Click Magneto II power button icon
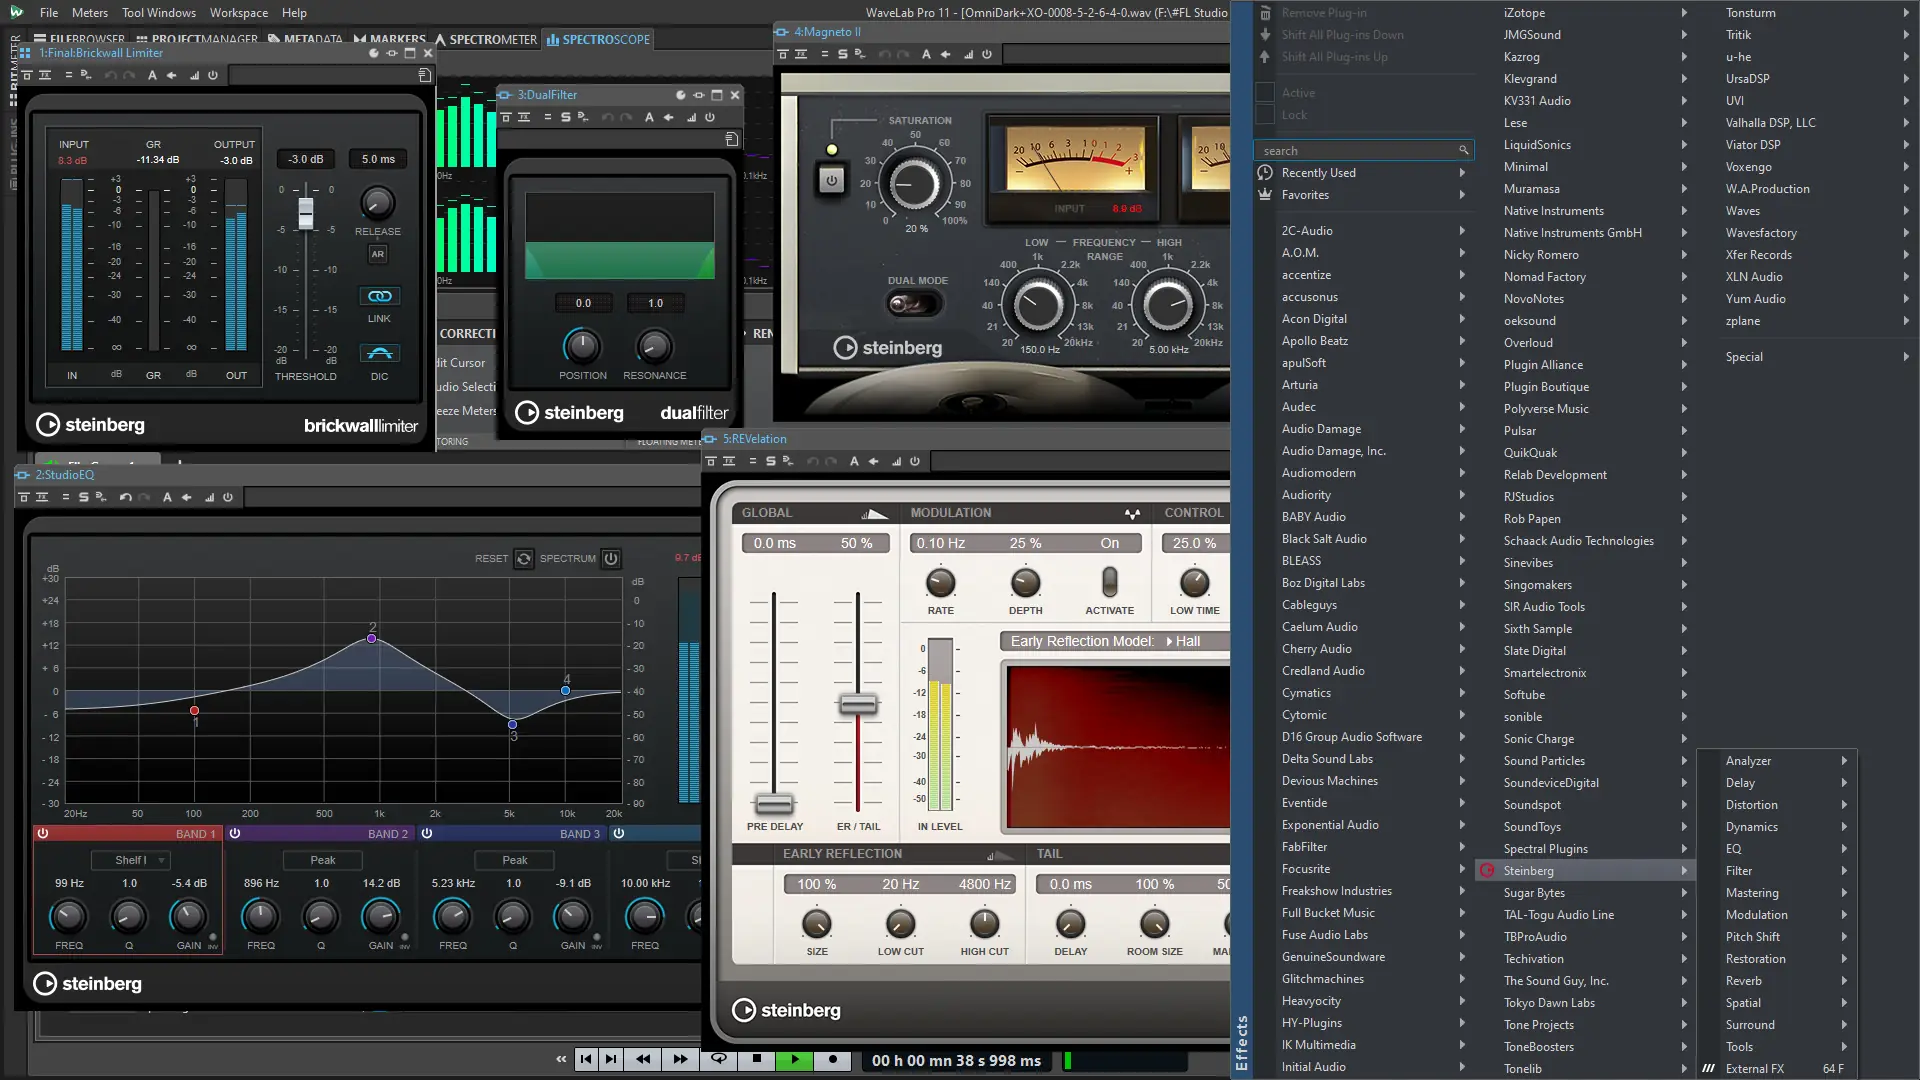1920x1080 pixels. (831, 181)
